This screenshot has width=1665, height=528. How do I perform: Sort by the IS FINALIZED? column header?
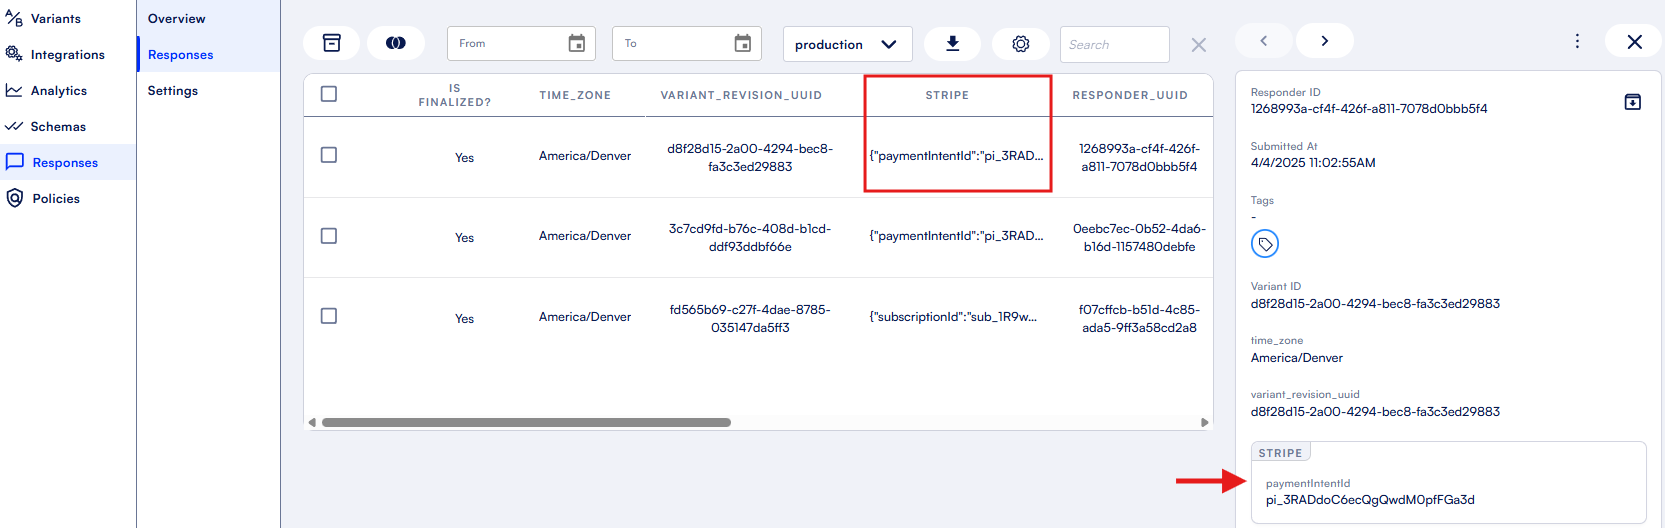[455, 95]
